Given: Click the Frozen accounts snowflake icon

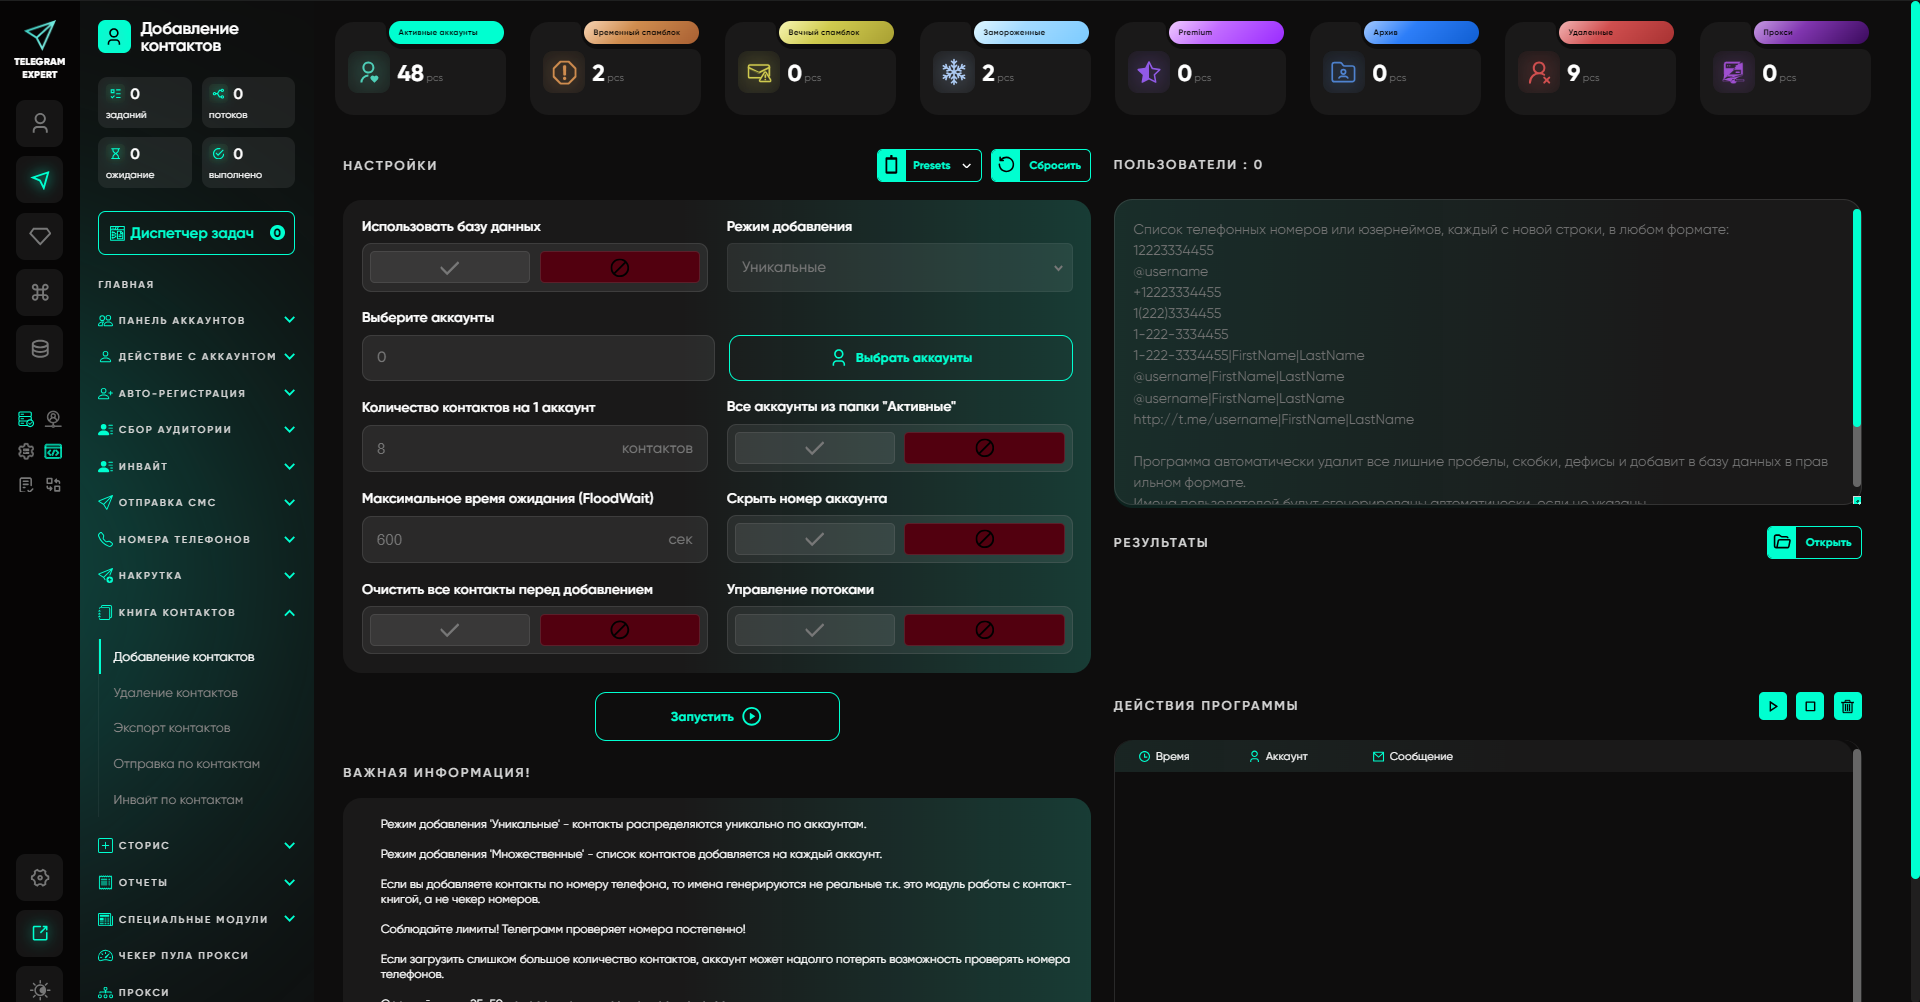Looking at the screenshot, I should [954, 72].
